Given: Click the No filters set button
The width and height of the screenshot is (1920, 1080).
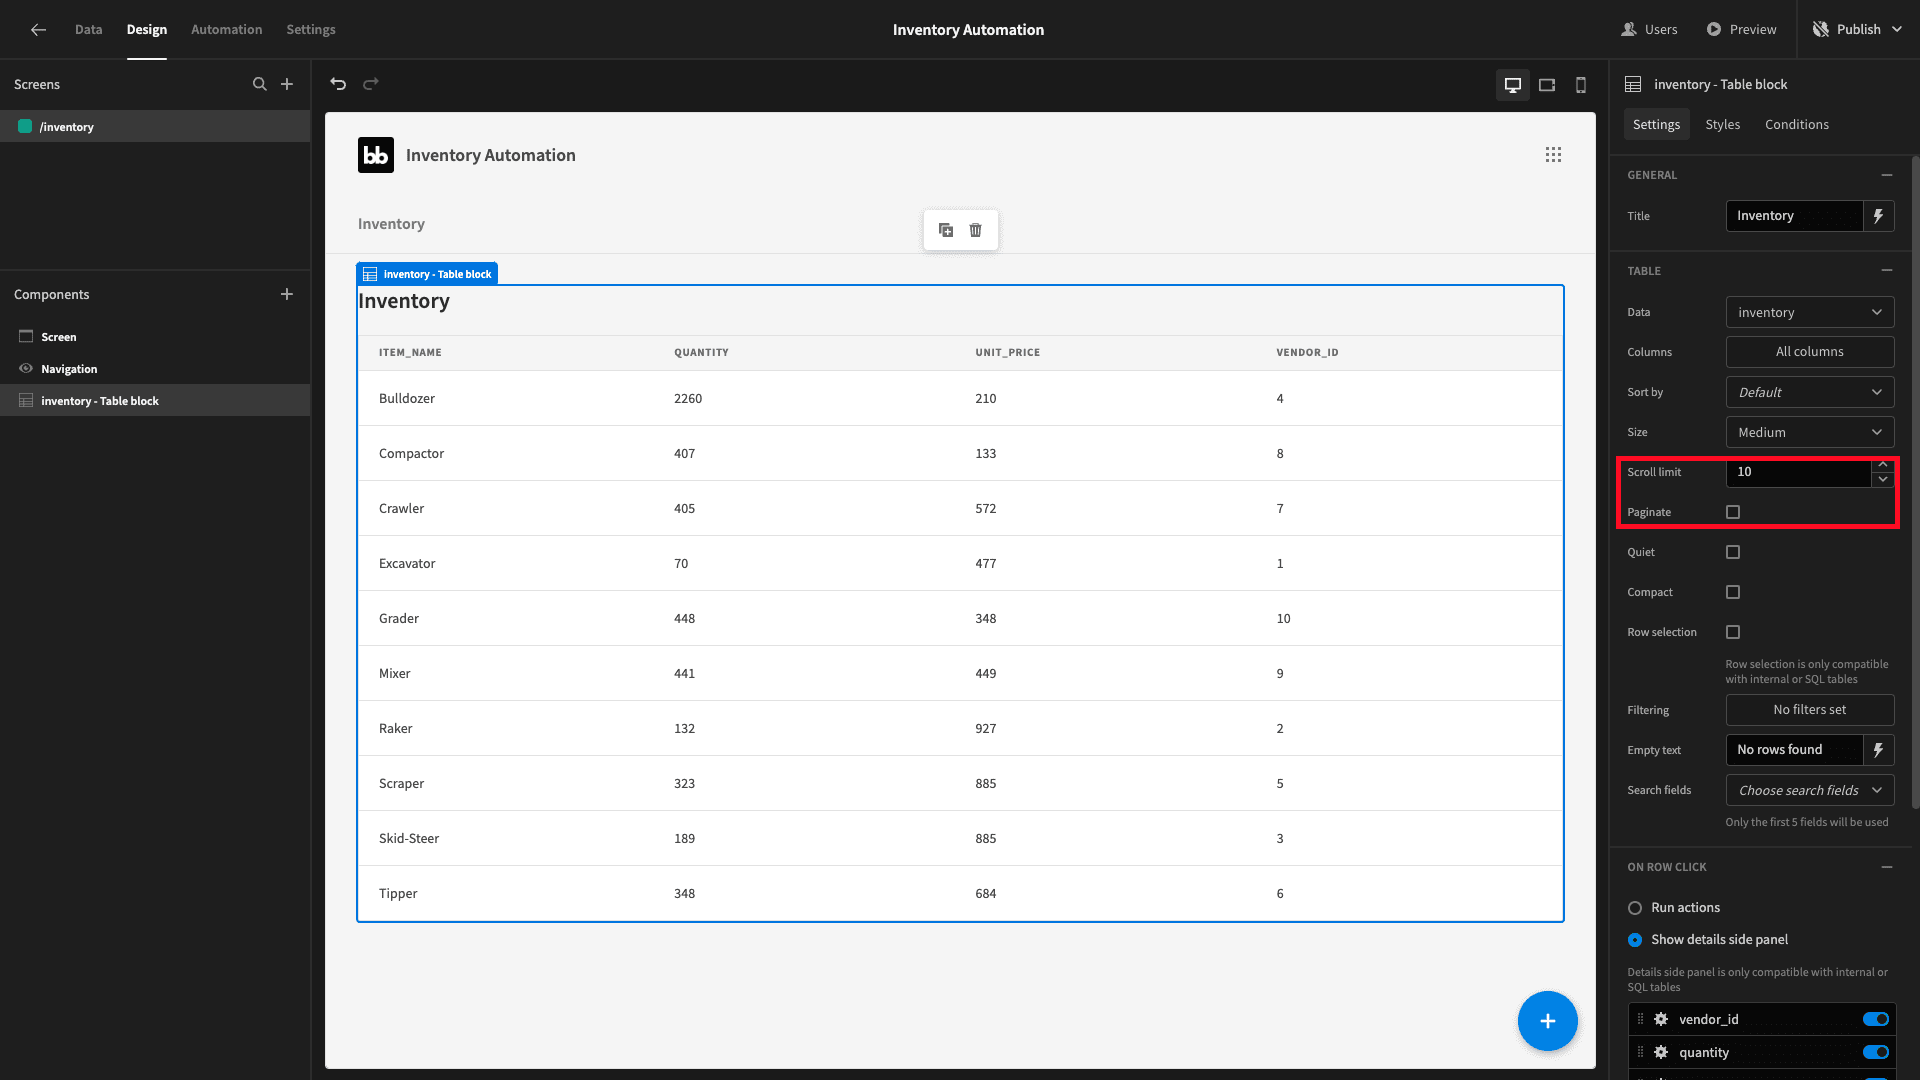Looking at the screenshot, I should 1810,710.
